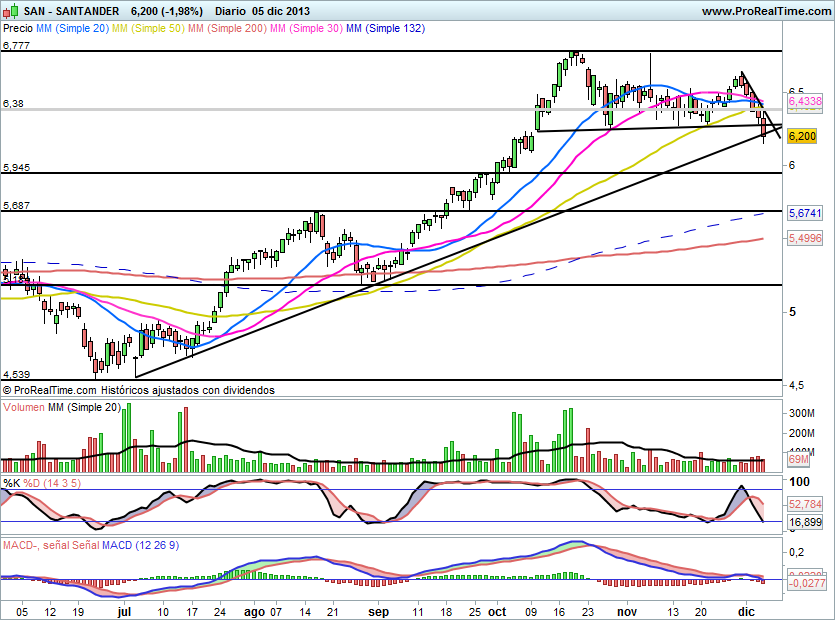Click the Precio panel label
This screenshot has height=620, width=835.
click(x=18, y=28)
